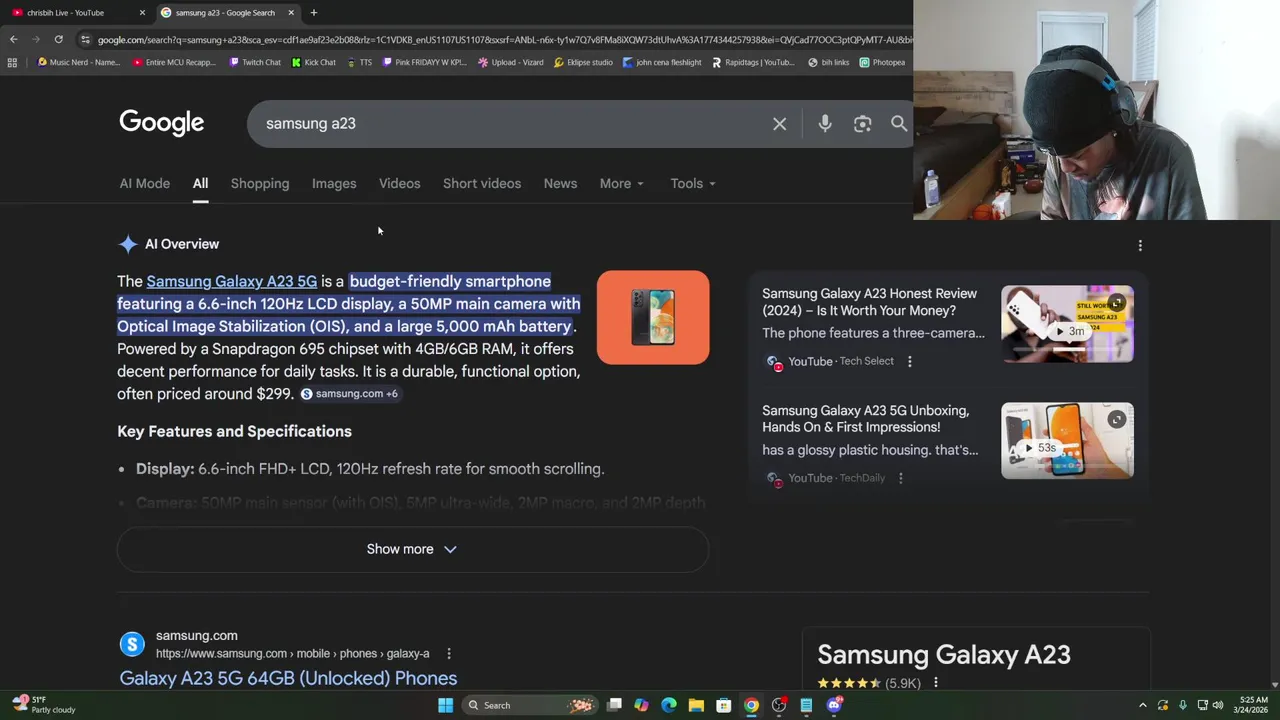The width and height of the screenshot is (1280, 720).
Task: Open the bookmarks apps grid icon
Action: pos(12,62)
